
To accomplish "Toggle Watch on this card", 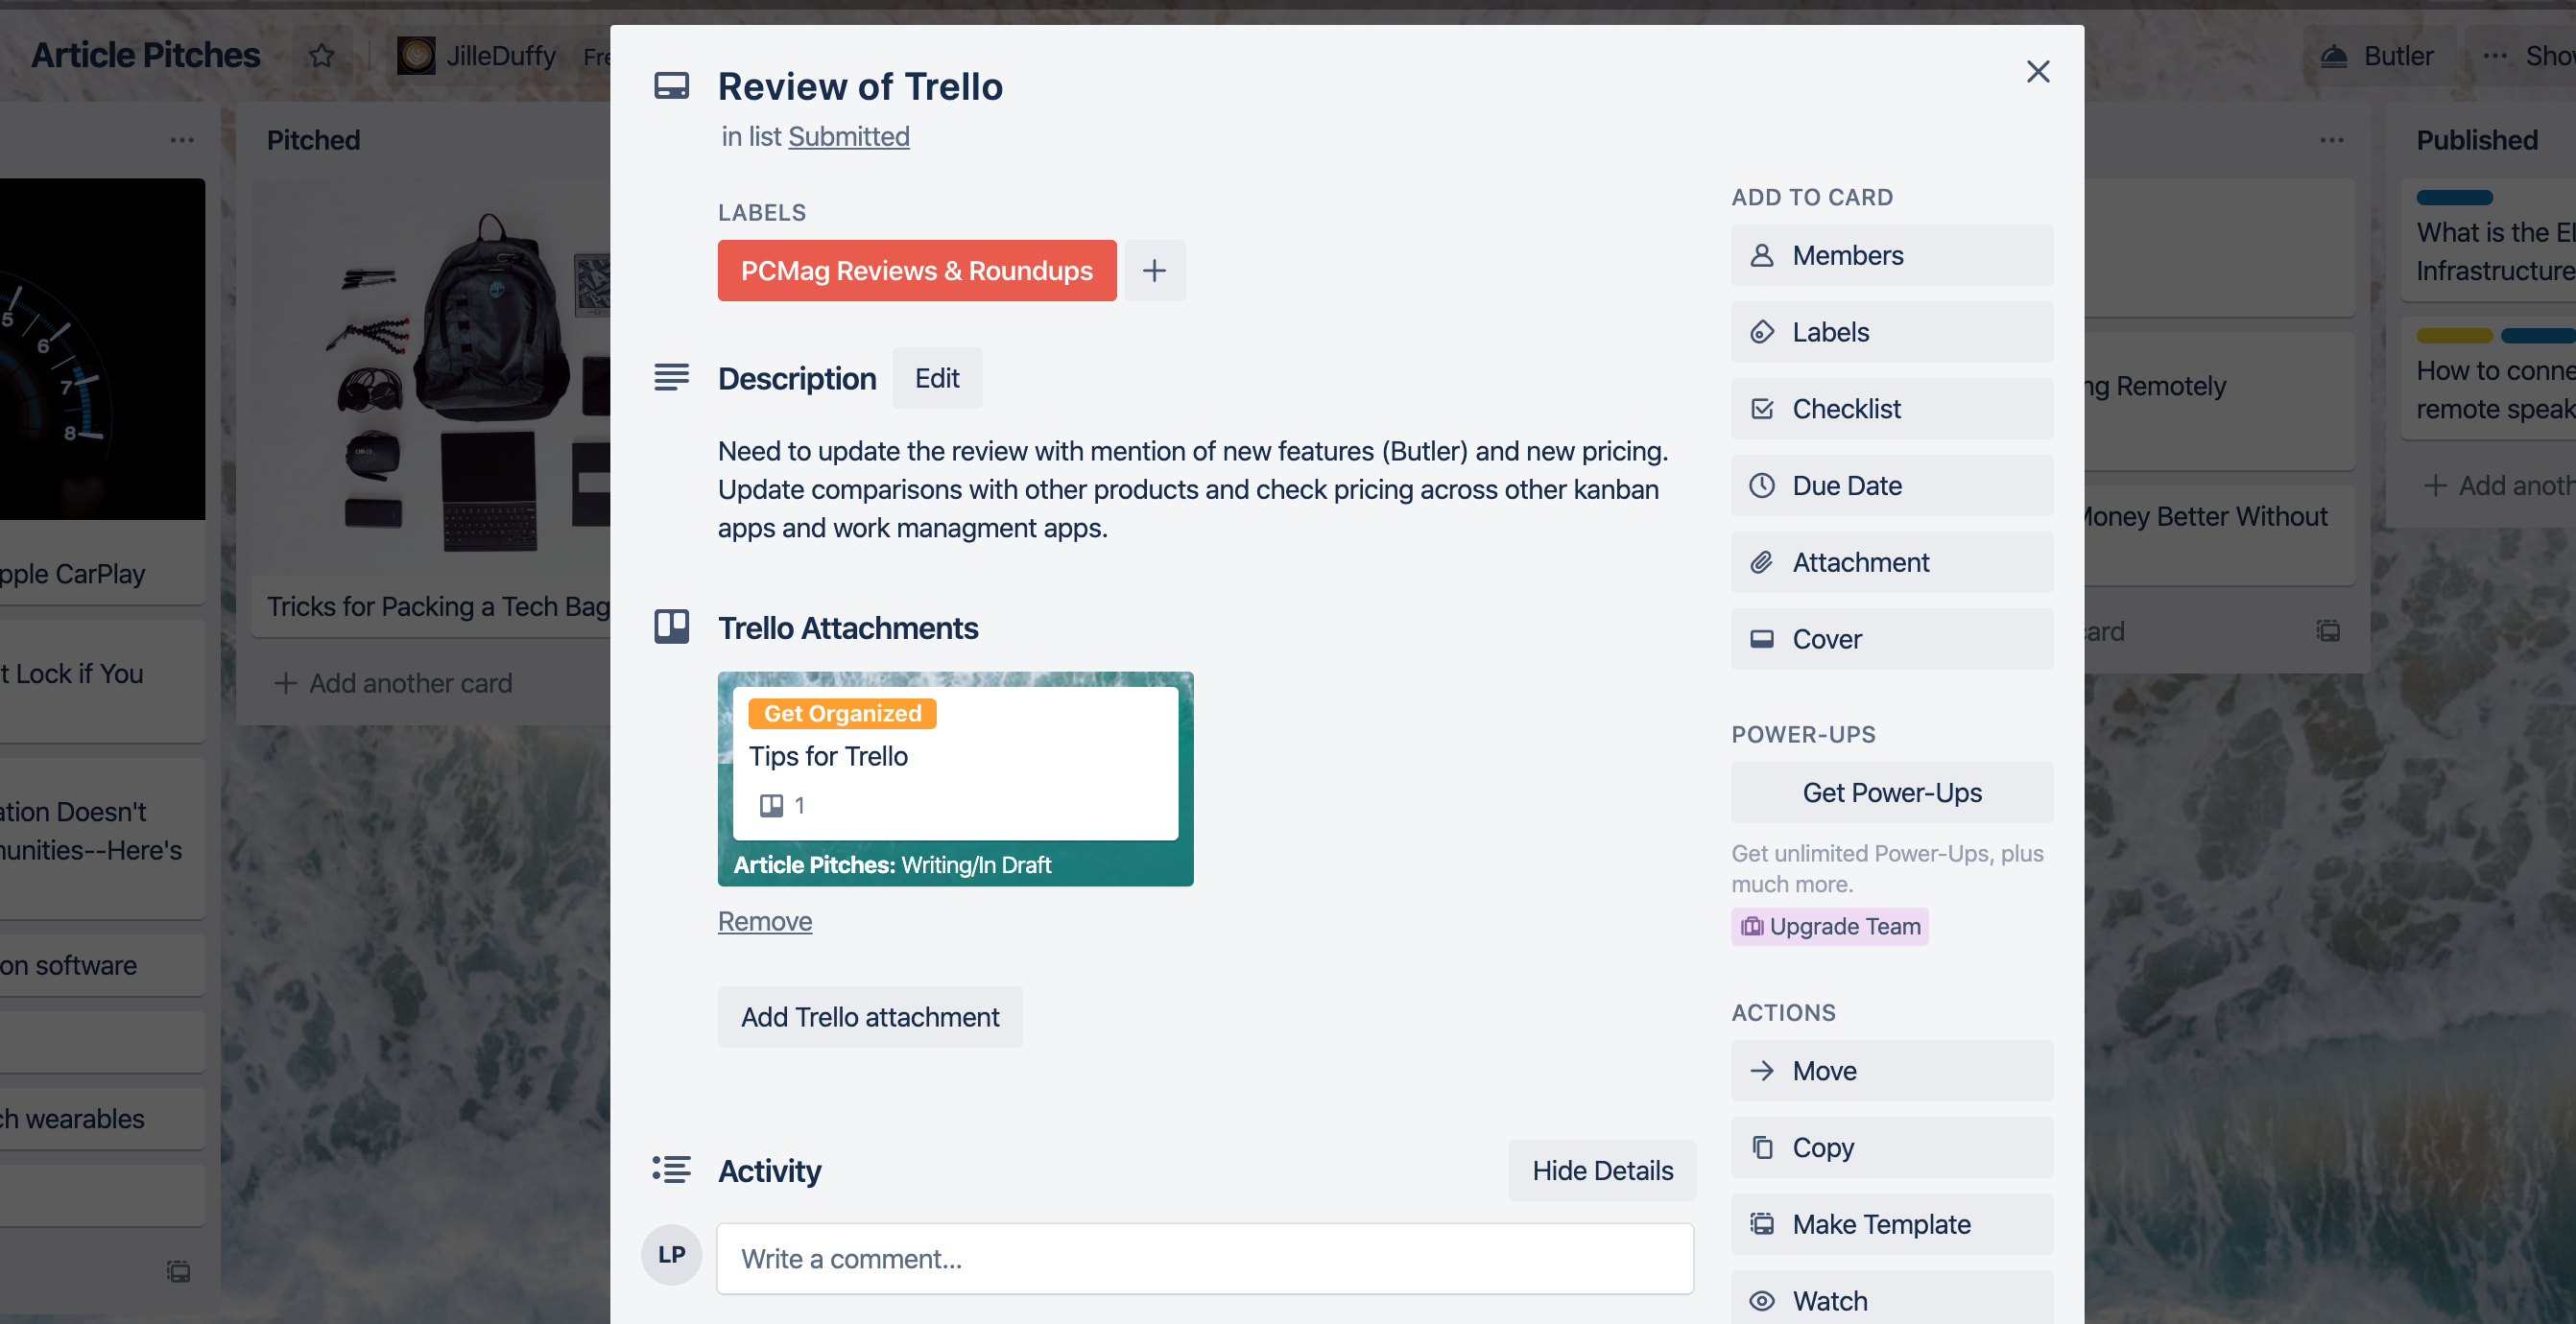I will [1892, 1299].
